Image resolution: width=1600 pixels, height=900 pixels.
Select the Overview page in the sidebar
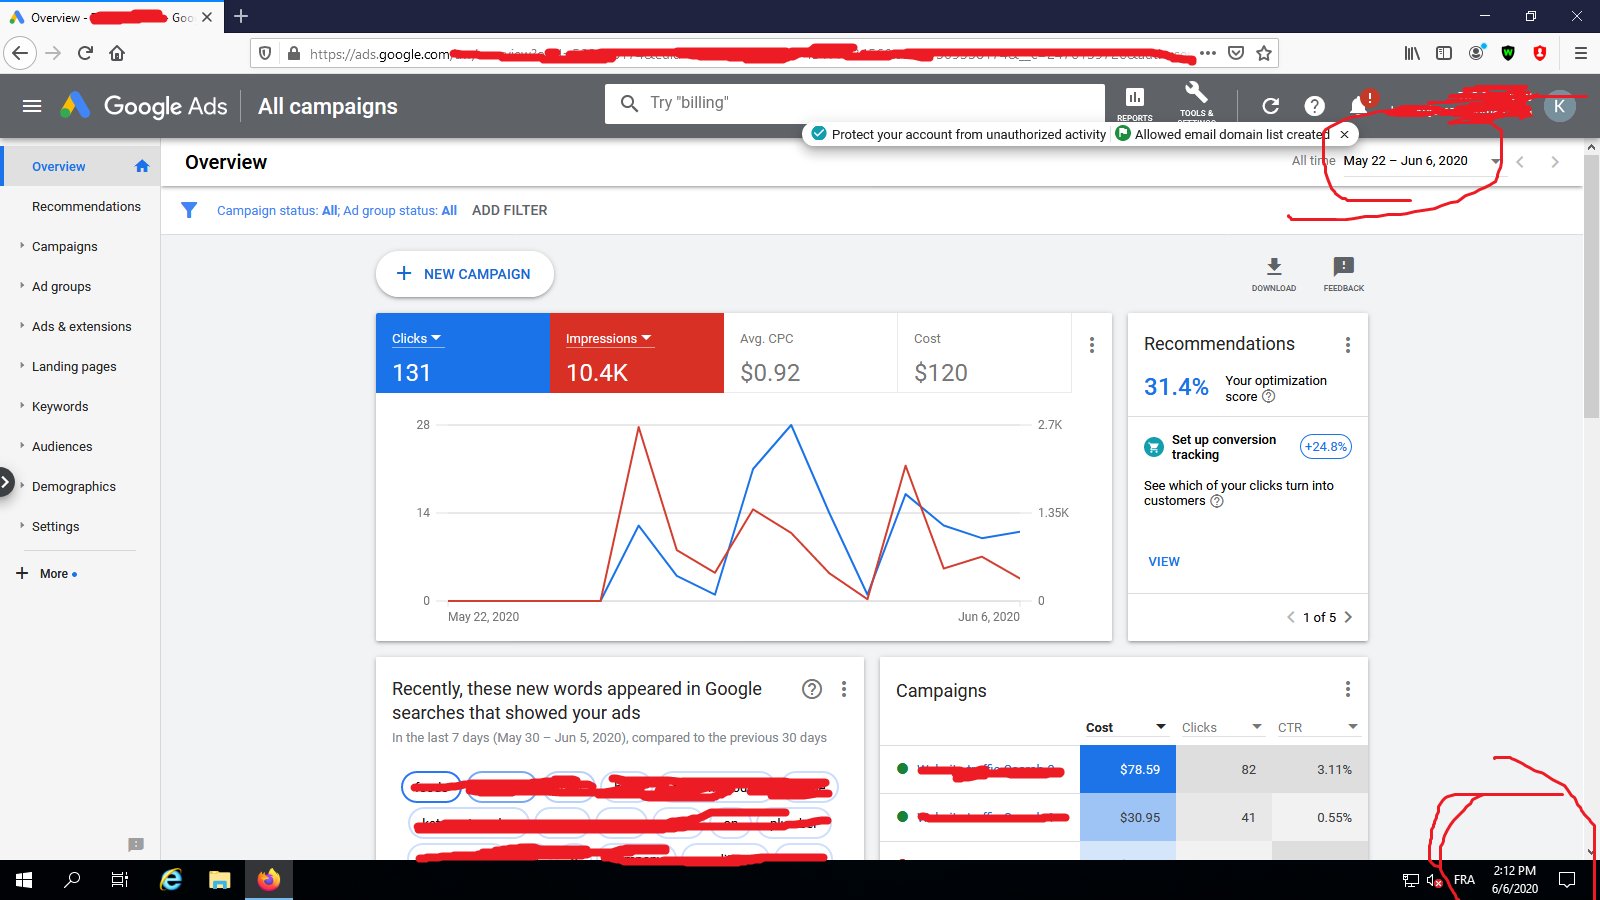click(x=58, y=166)
